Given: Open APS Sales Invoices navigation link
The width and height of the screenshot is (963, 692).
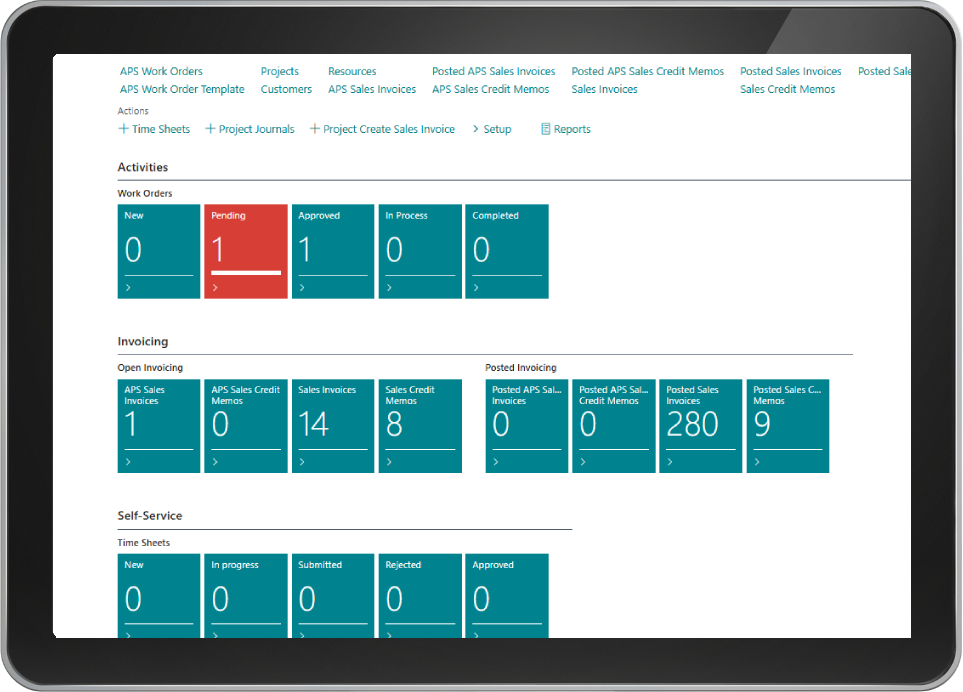Looking at the screenshot, I should tap(372, 89).
